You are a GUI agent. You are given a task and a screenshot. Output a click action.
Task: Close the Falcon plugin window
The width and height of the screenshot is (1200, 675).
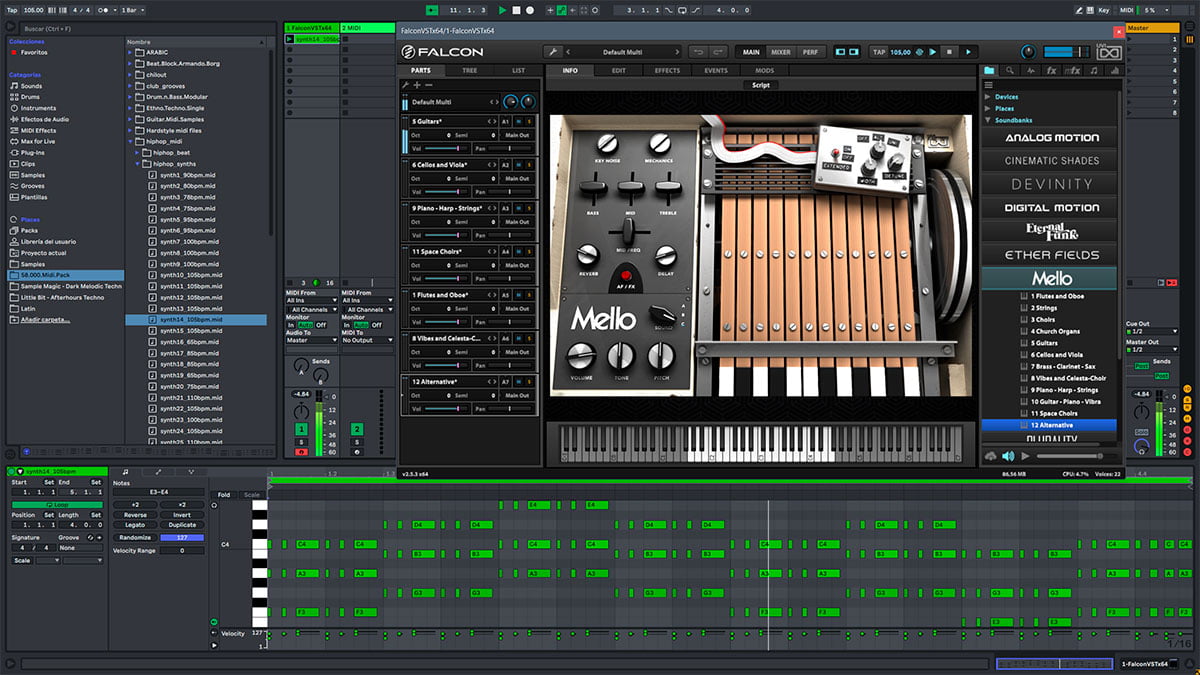pyautogui.click(x=1119, y=30)
